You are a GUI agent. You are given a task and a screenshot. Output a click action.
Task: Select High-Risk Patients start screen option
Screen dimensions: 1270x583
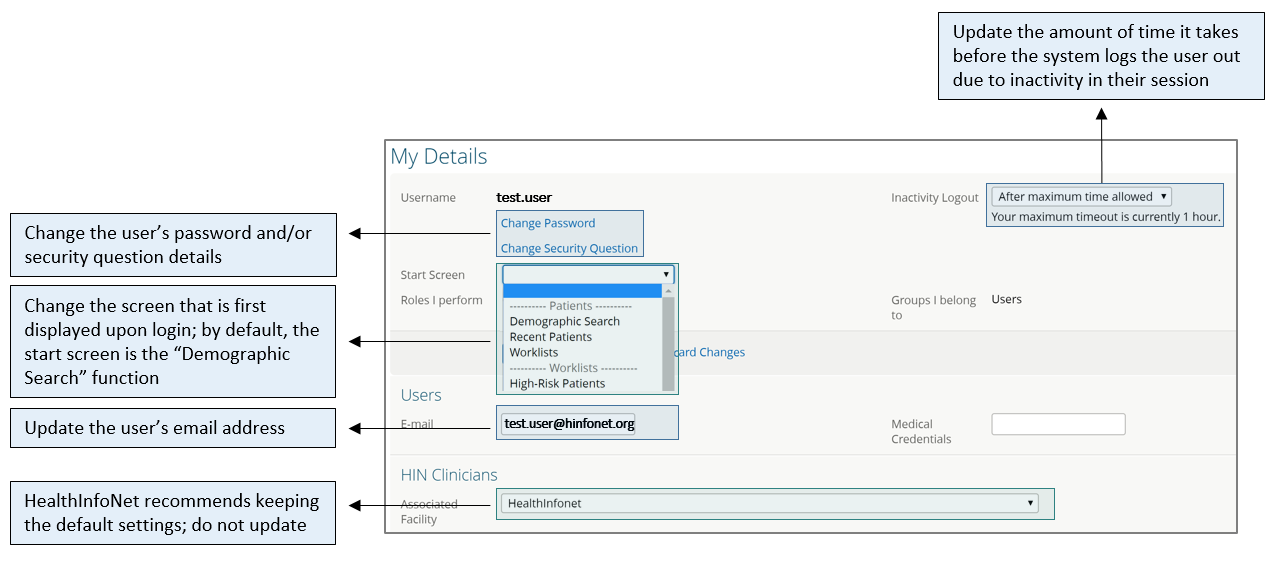coord(557,383)
